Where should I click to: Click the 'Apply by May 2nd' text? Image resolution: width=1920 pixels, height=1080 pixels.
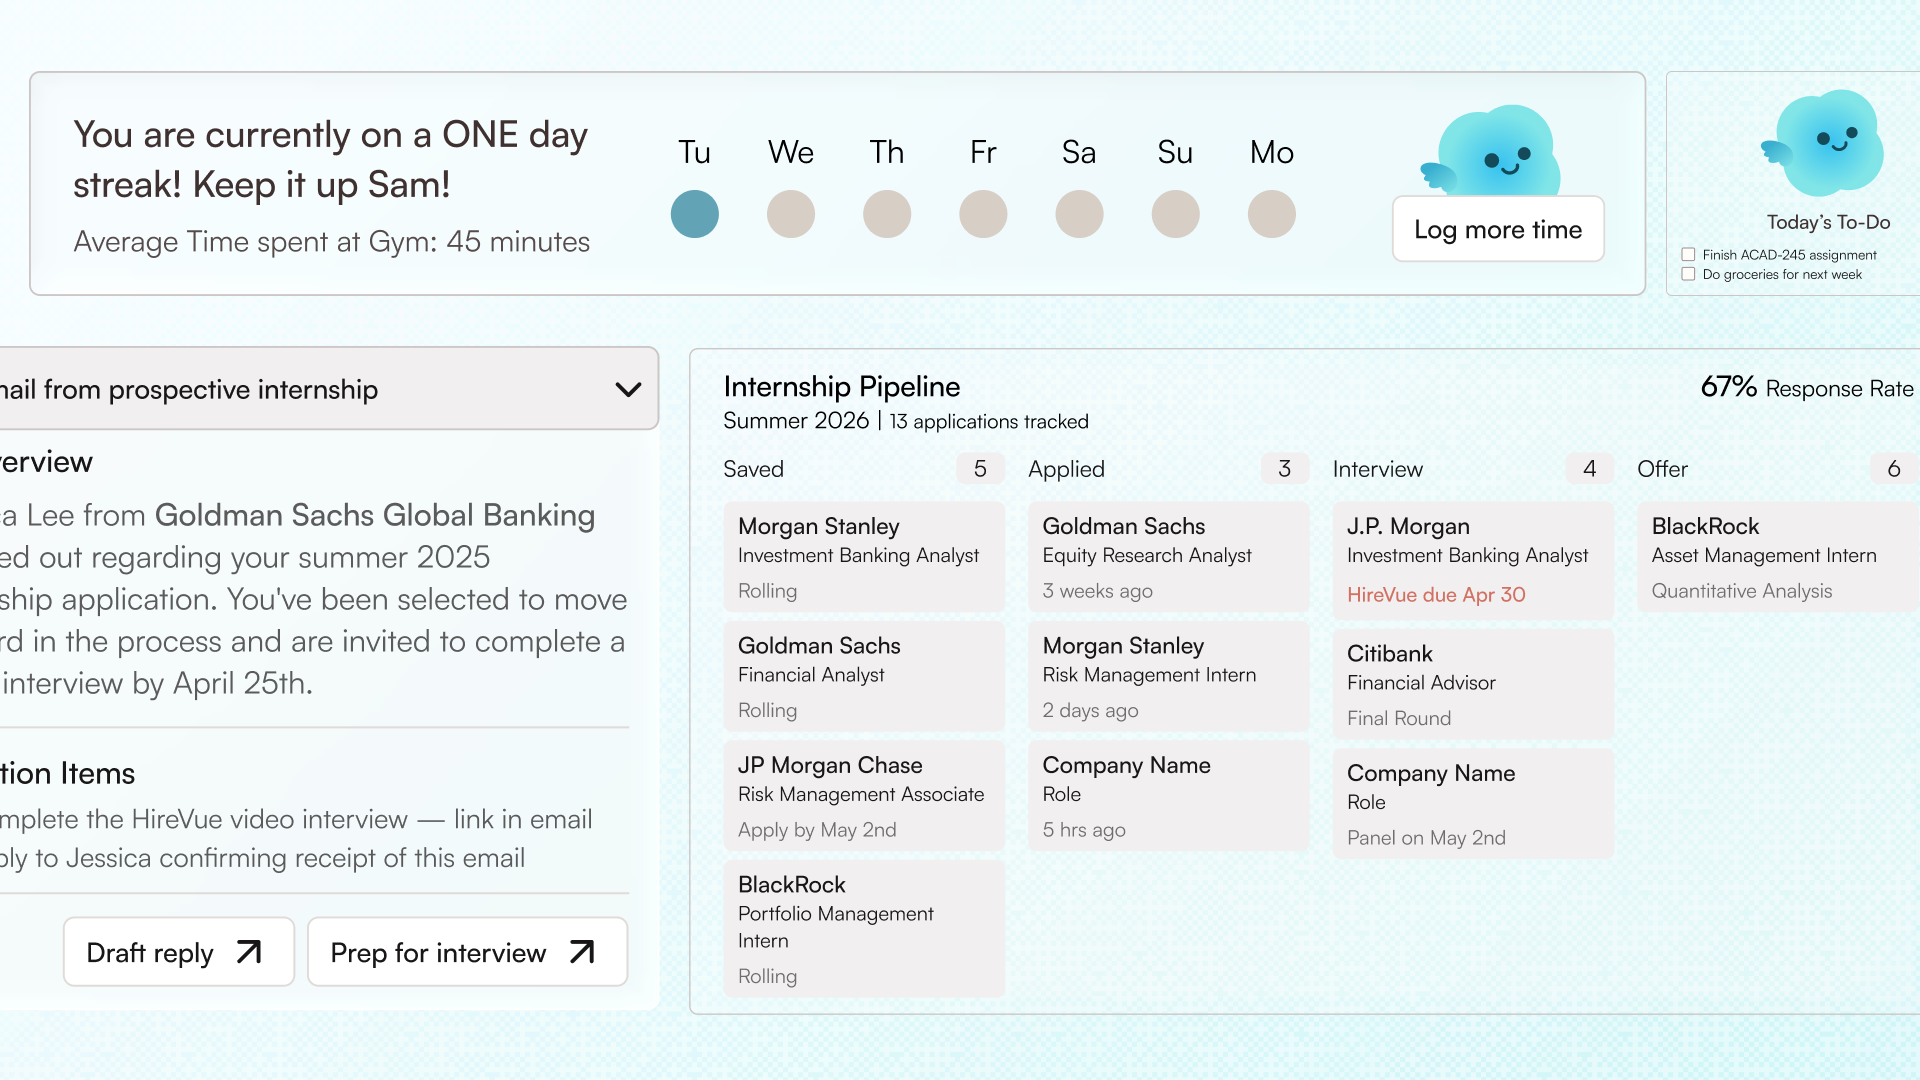click(817, 830)
